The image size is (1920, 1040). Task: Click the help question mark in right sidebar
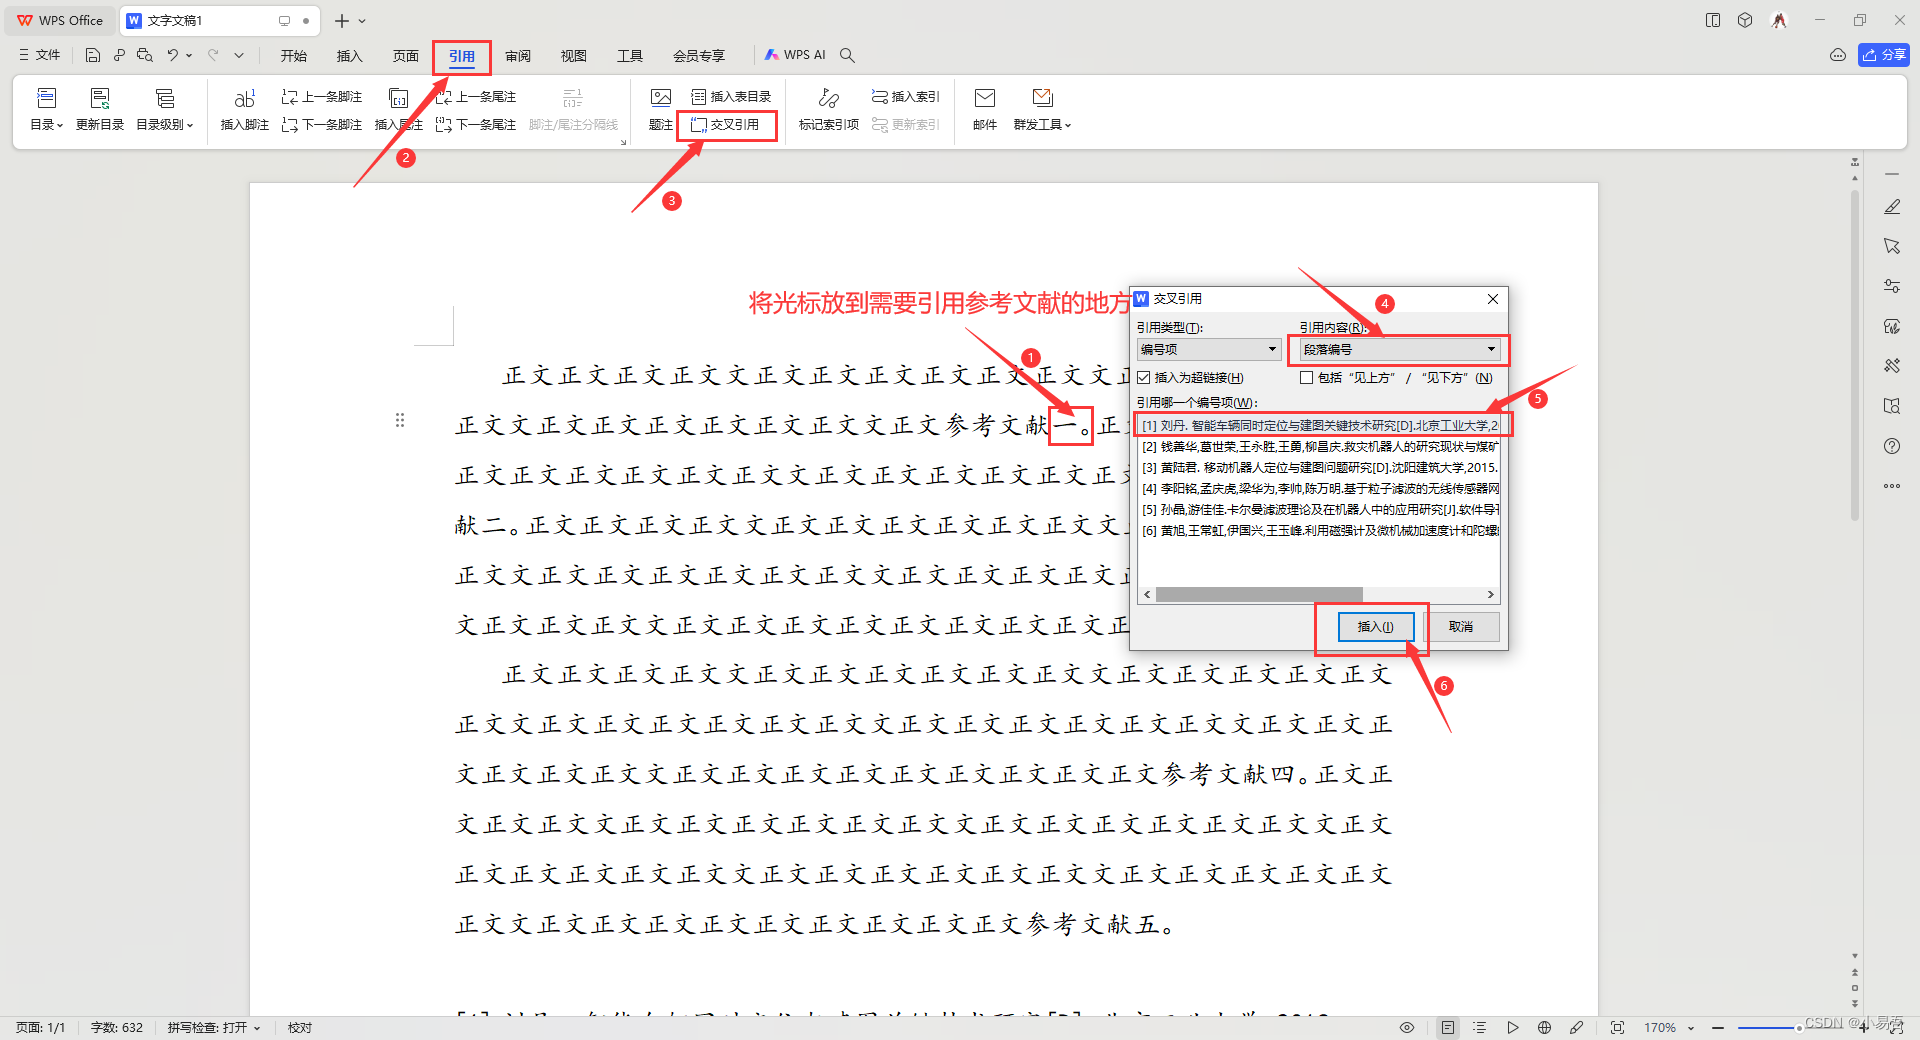point(1892,446)
